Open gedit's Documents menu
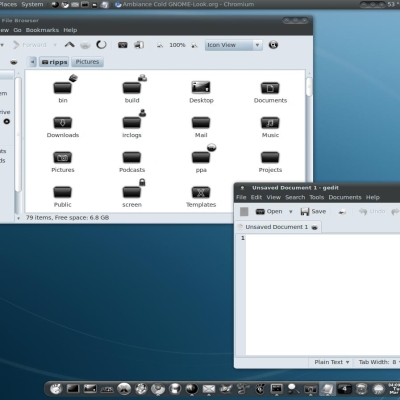The height and width of the screenshot is (400, 400). pyautogui.click(x=345, y=197)
